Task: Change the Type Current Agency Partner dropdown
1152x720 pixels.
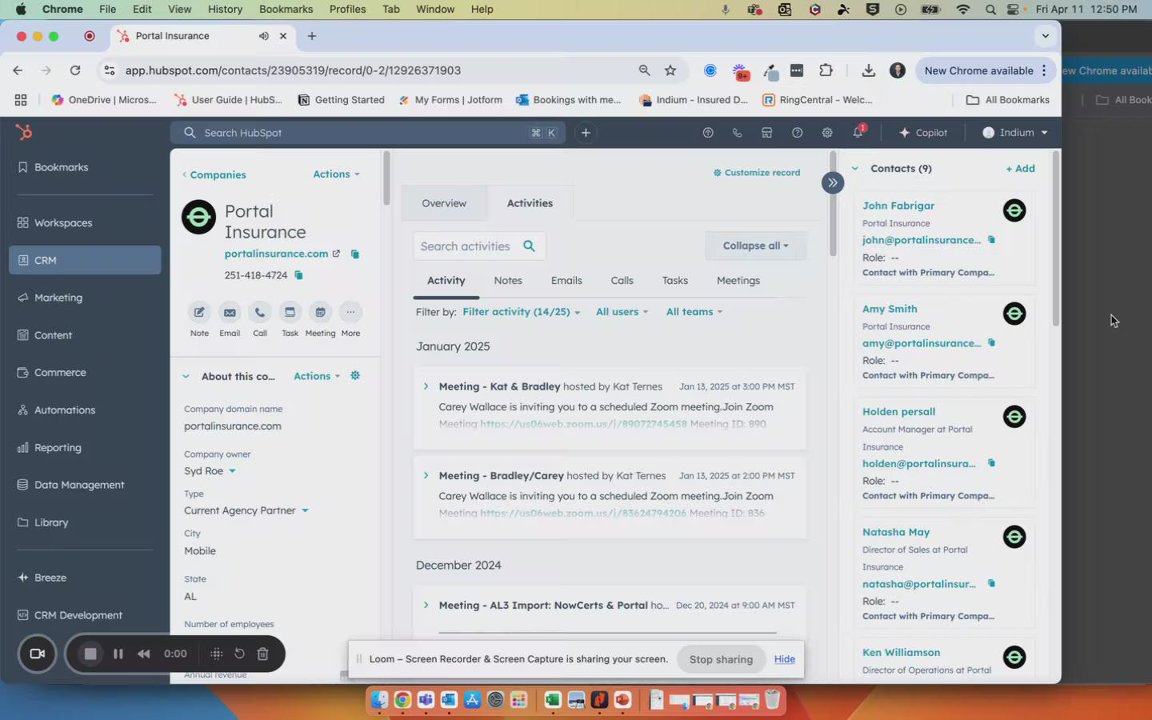Action: coord(246,511)
